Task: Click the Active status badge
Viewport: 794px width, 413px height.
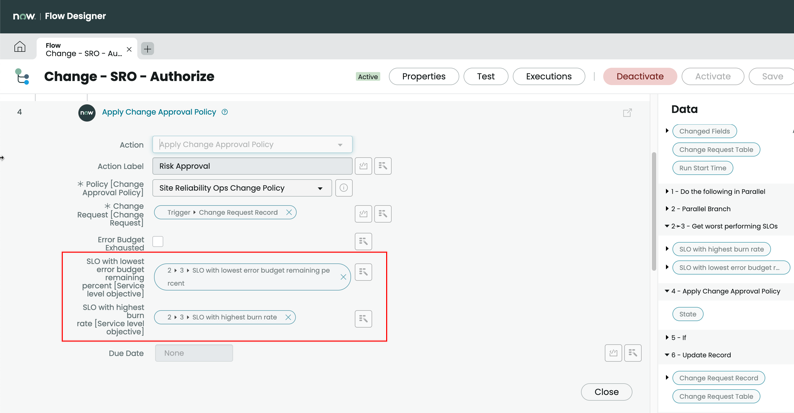Action: (x=368, y=77)
